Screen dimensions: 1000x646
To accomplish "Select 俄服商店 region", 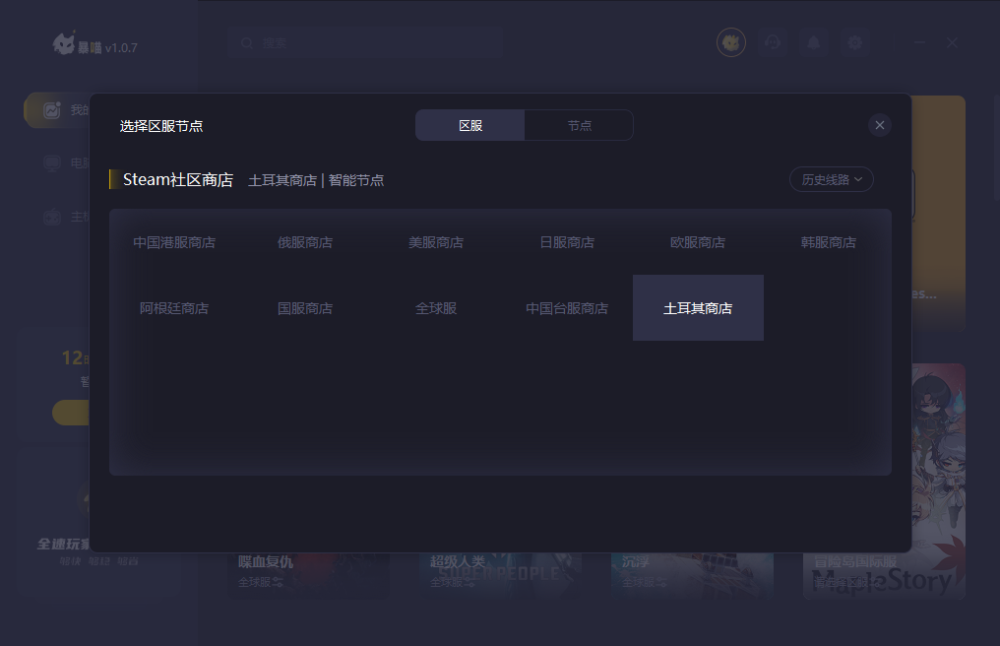I will [305, 242].
